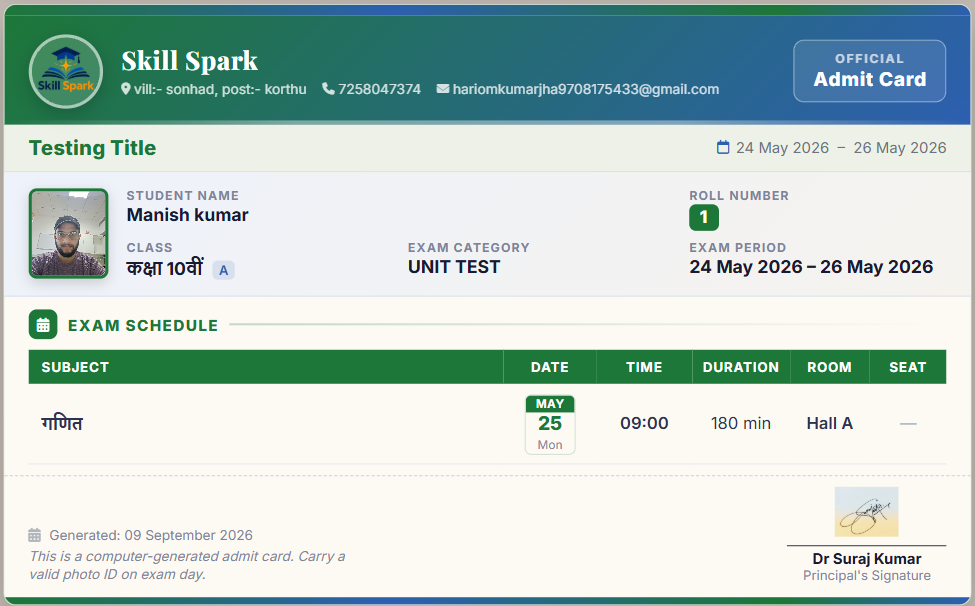Click the EXAM CATEGORY label
Image resolution: width=975 pixels, height=606 pixels.
click(469, 248)
